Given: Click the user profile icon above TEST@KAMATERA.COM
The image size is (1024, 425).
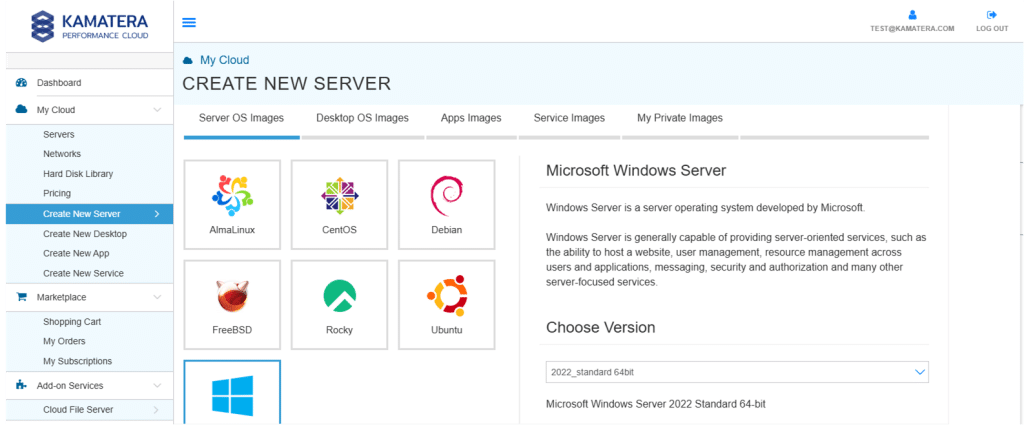Looking at the screenshot, I should [912, 14].
